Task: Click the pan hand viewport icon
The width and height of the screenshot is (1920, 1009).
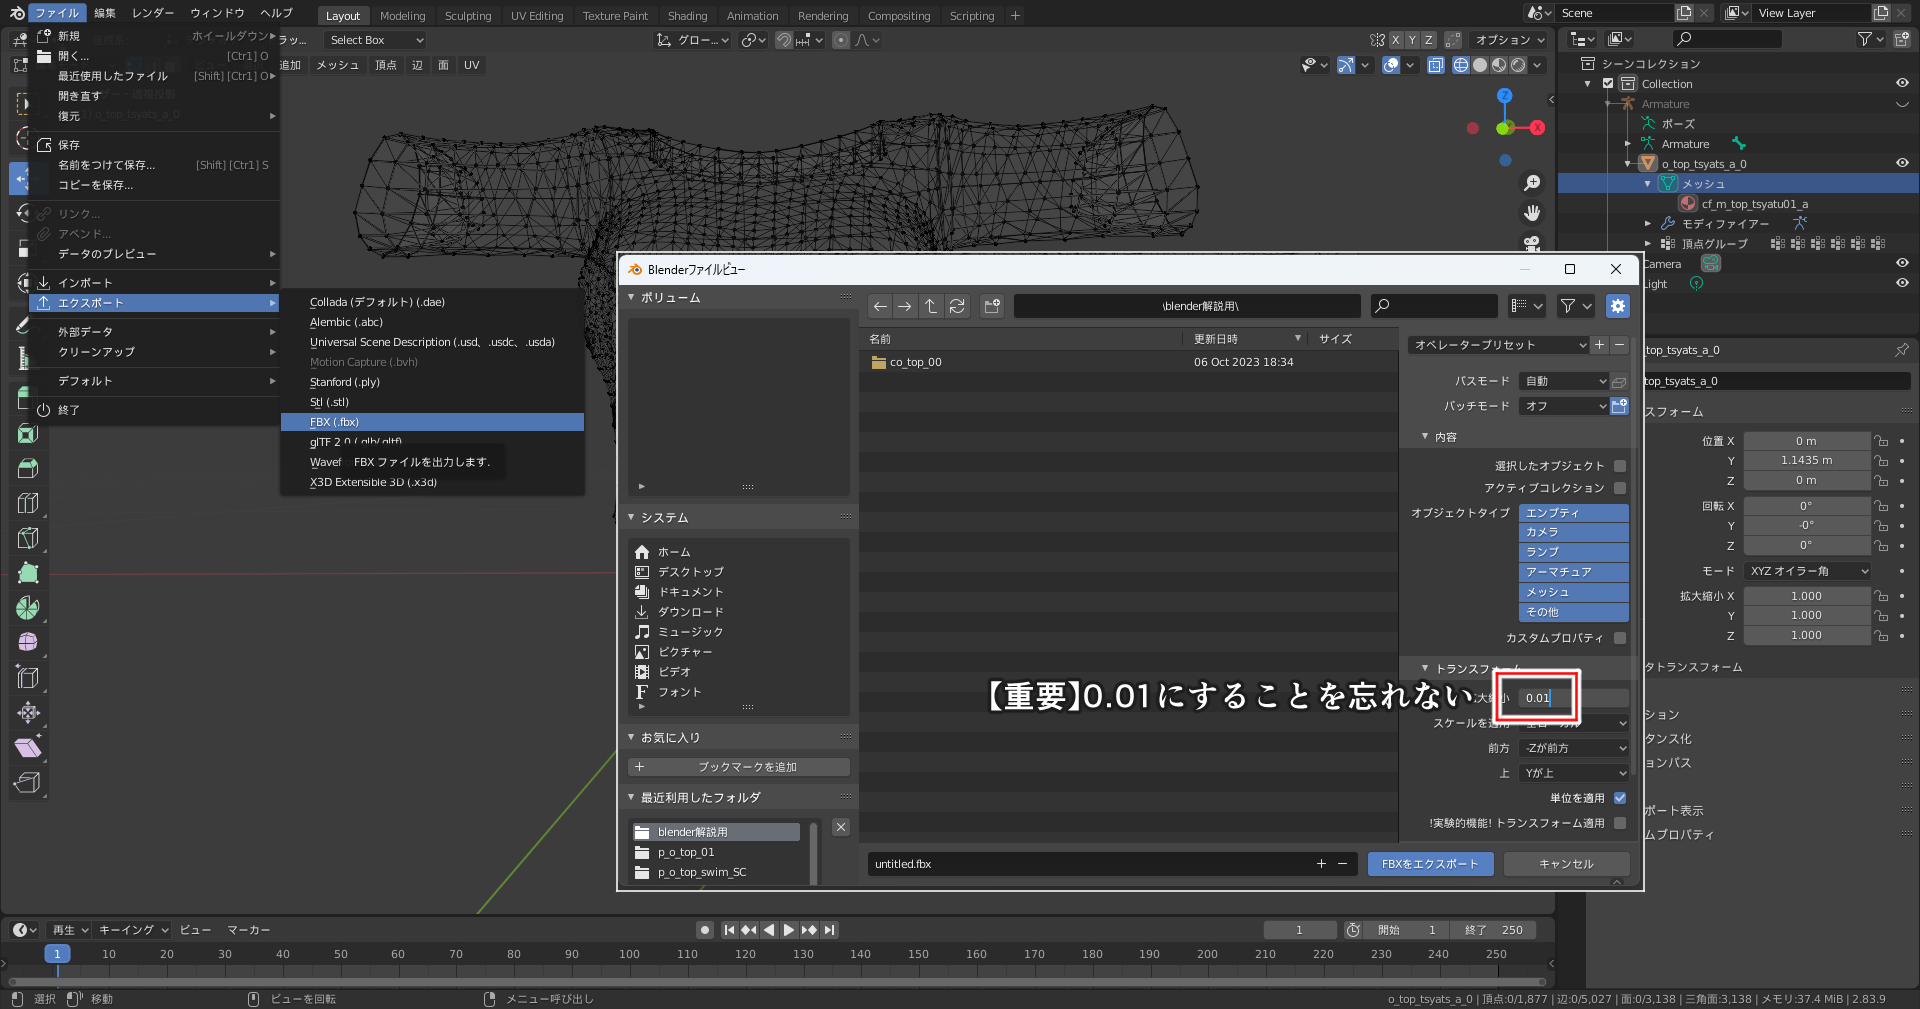Action: (1532, 213)
